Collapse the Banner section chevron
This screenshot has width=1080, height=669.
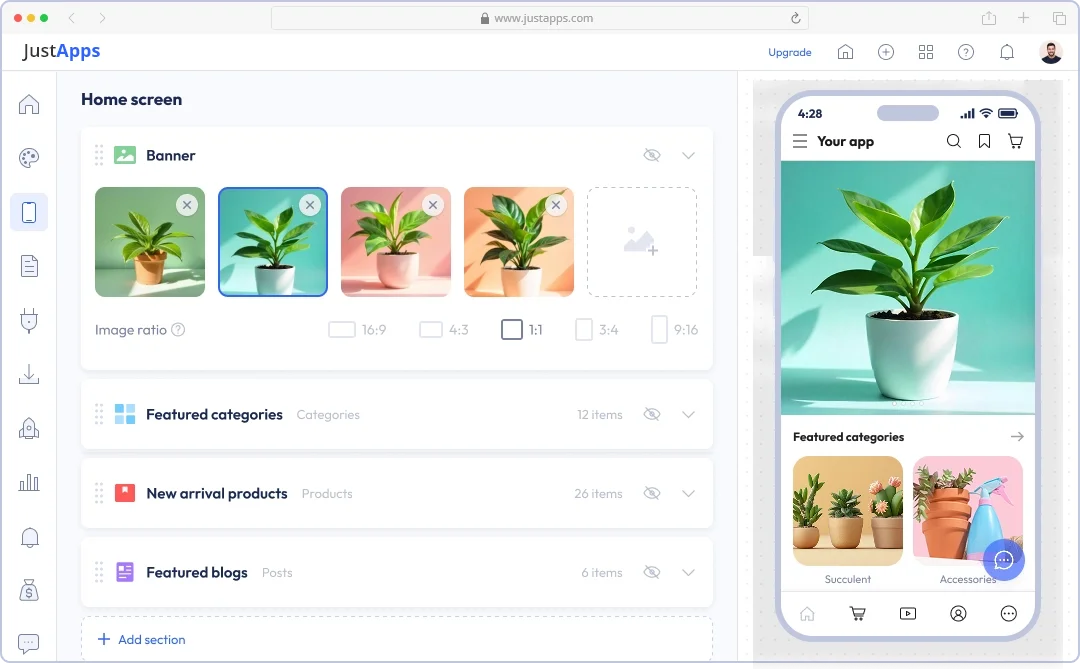tap(688, 156)
